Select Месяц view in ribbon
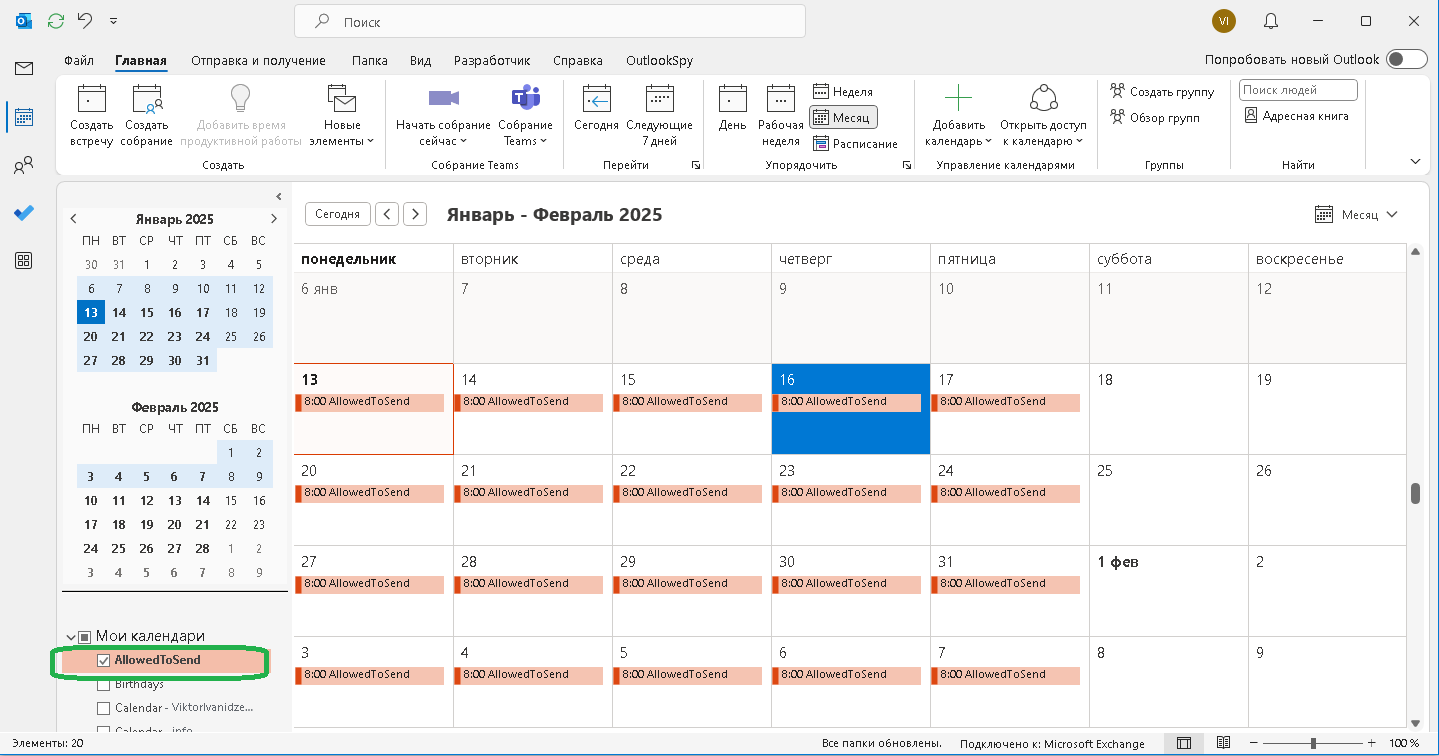This screenshot has width=1439, height=756. click(843, 117)
